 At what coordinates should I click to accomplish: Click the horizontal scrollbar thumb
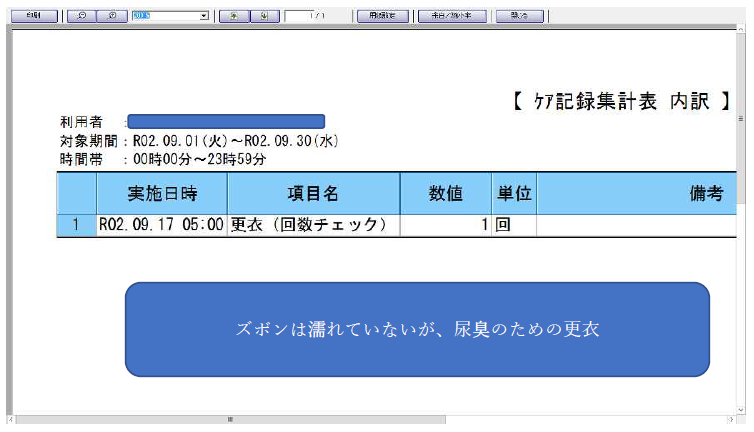coord(230,419)
